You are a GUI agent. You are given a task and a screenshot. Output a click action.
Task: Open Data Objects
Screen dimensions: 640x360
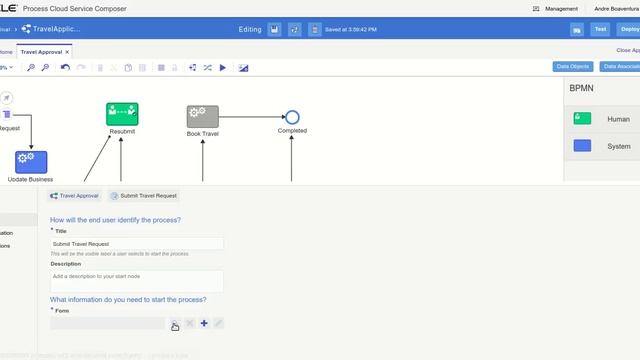(x=573, y=67)
